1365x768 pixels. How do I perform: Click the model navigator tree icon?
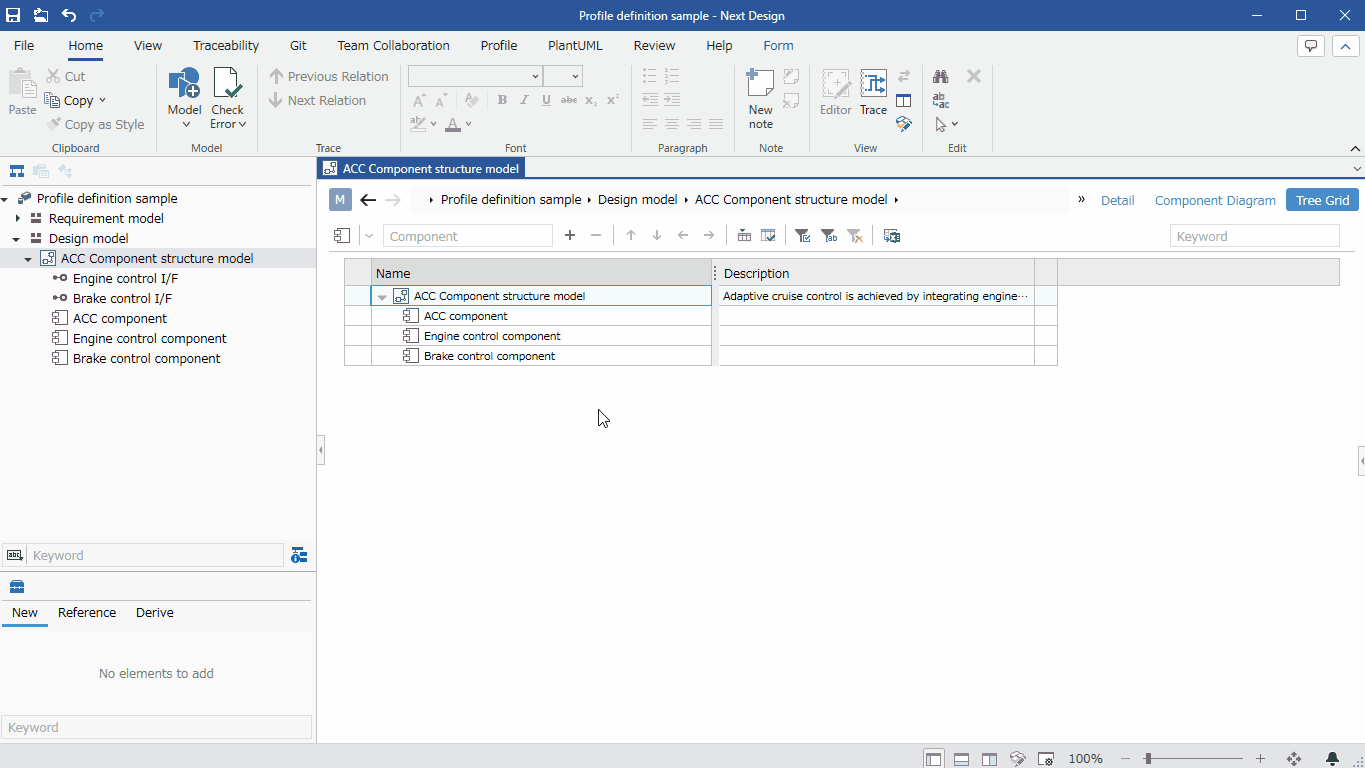[x=17, y=171]
